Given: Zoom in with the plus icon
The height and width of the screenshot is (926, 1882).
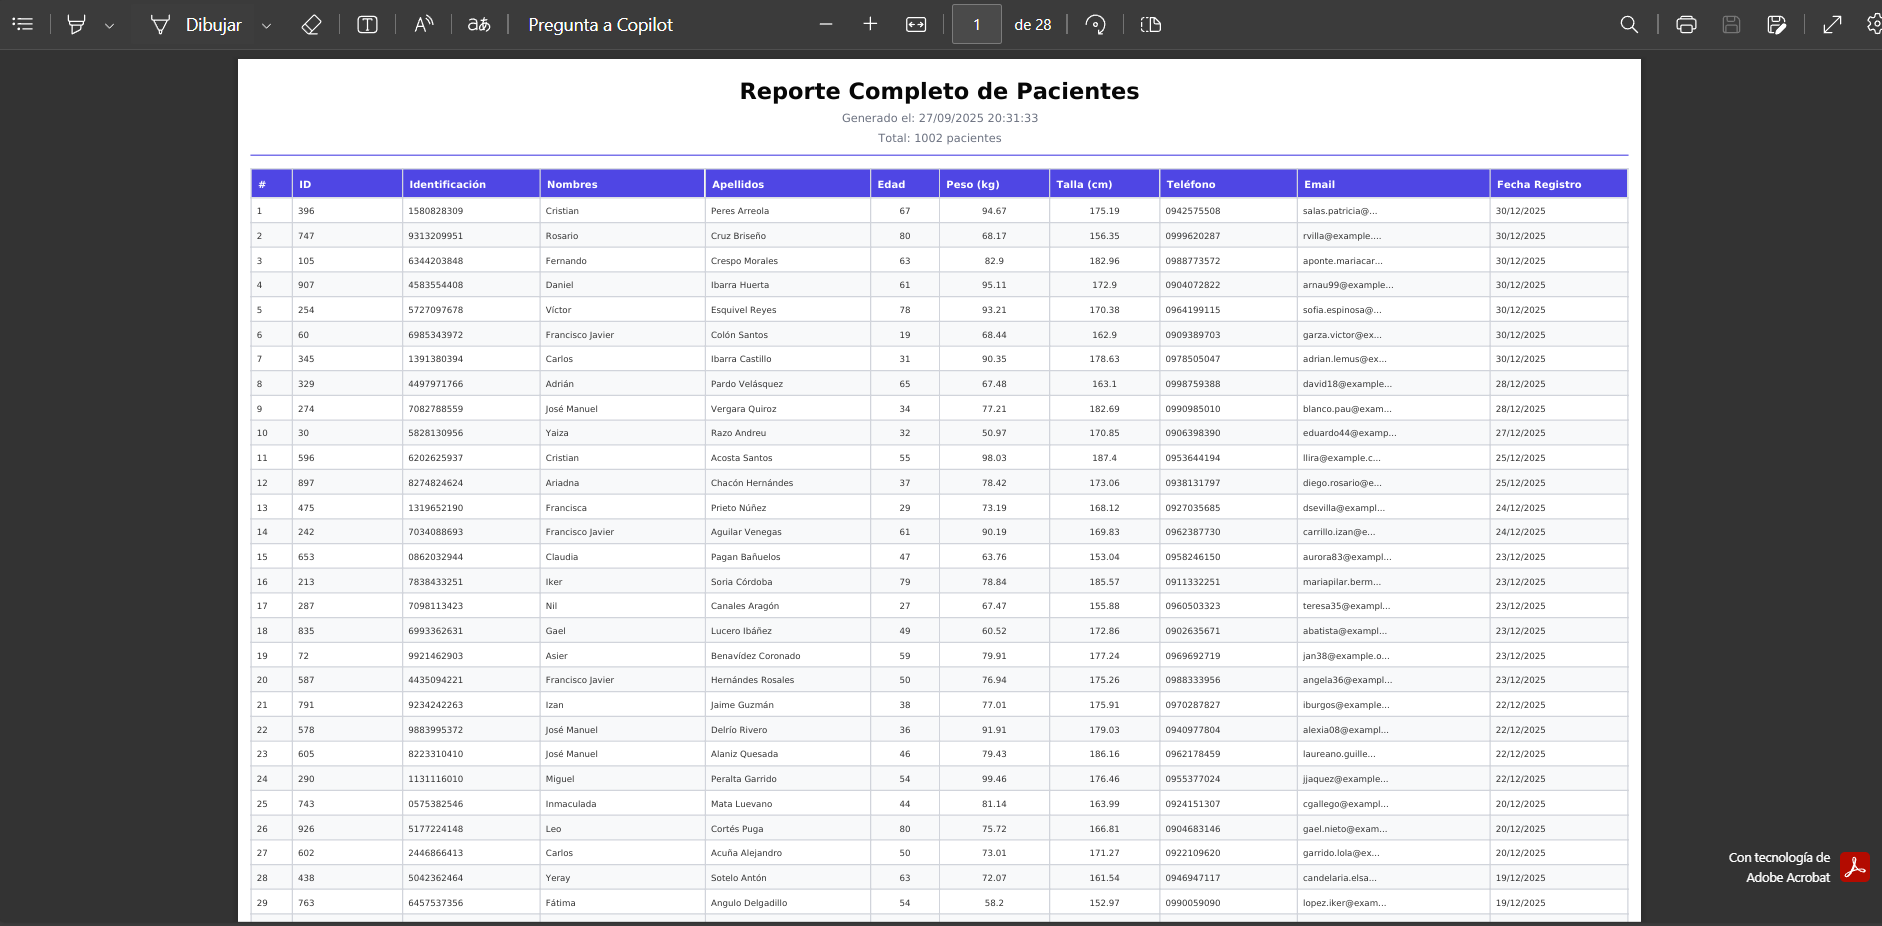Looking at the screenshot, I should [870, 25].
